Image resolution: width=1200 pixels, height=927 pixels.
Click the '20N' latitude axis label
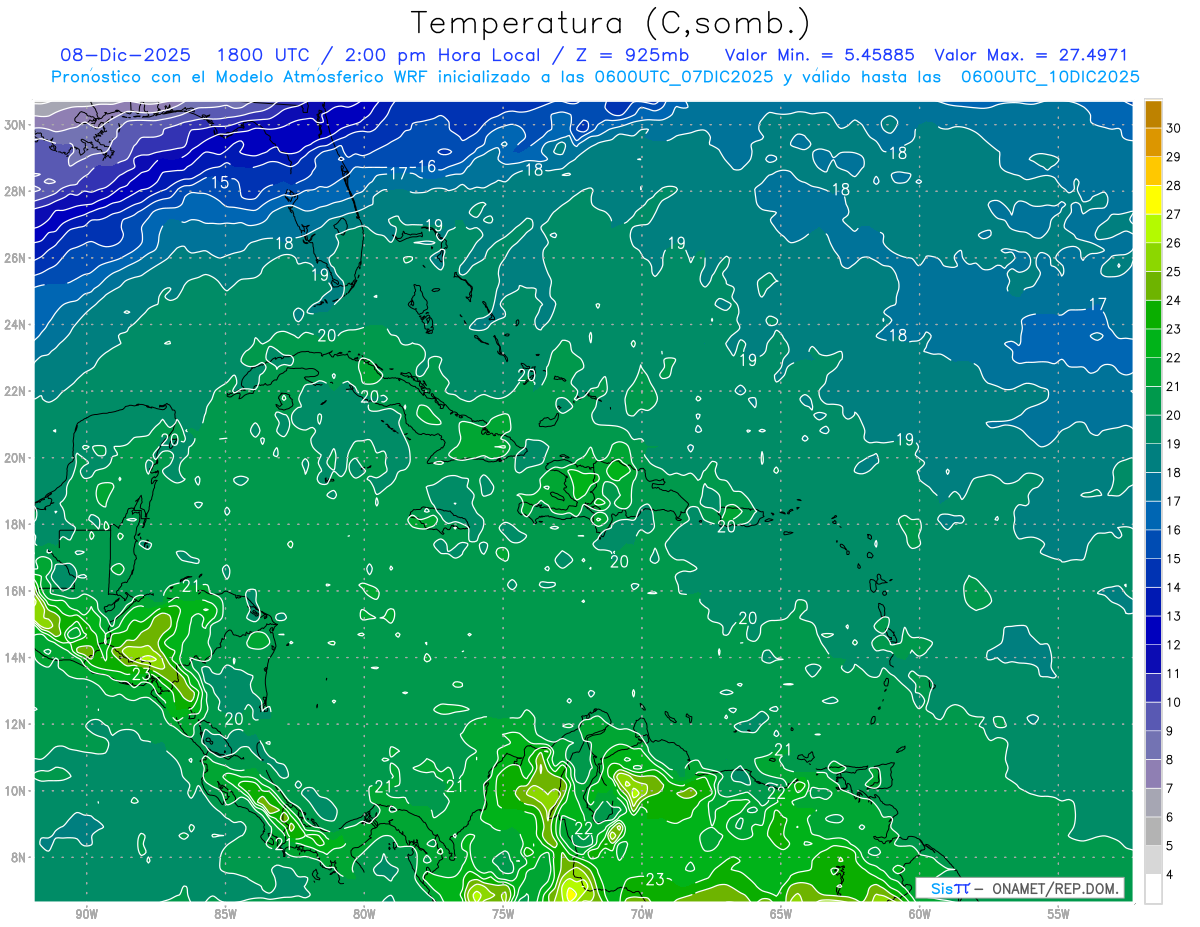[x=15, y=457]
